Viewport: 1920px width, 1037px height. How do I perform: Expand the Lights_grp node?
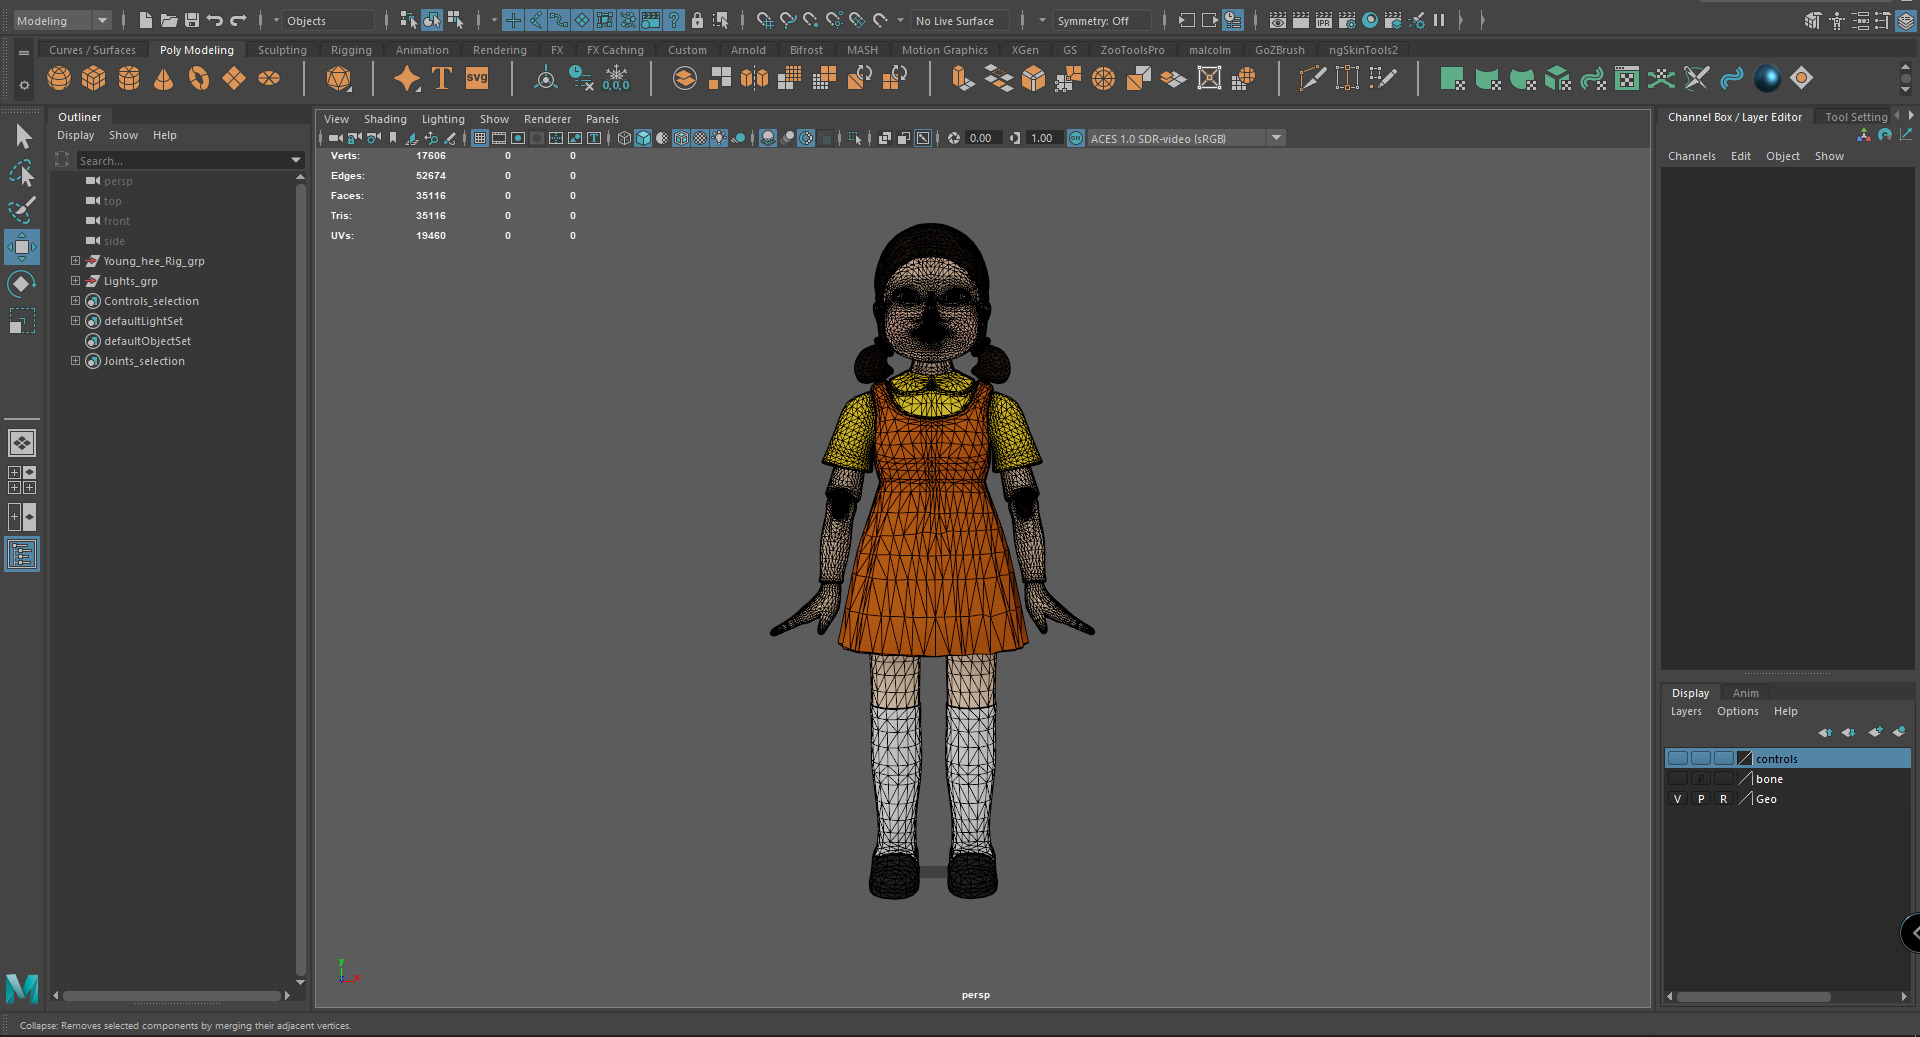point(75,281)
